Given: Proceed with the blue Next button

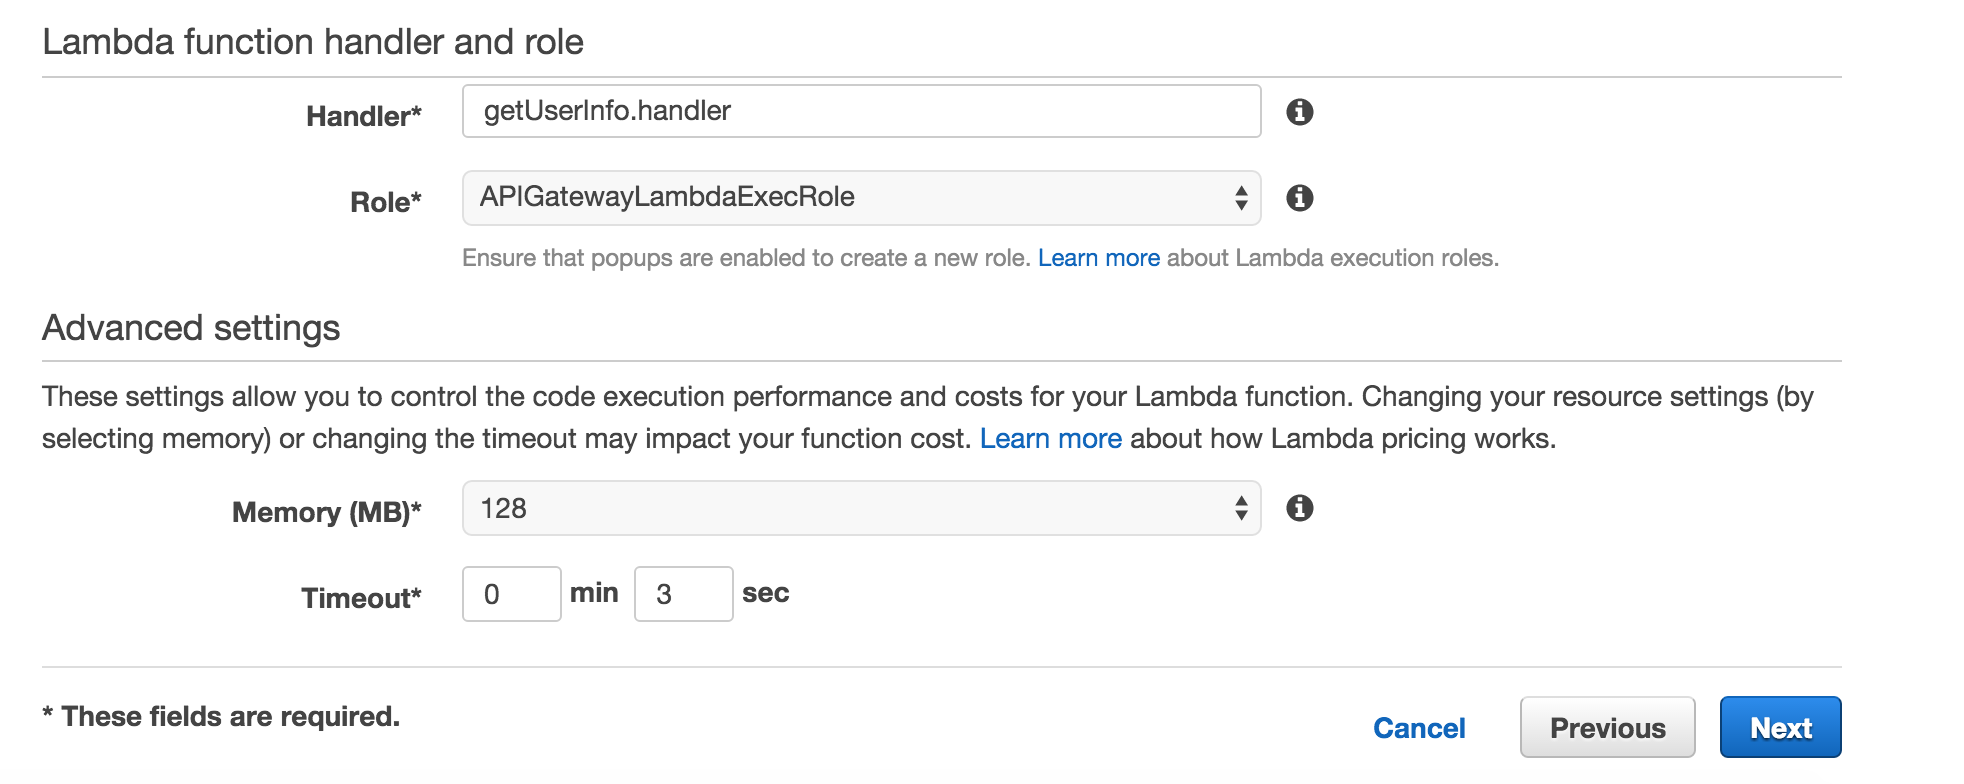Looking at the screenshot, I should (x=1780, y=727).
